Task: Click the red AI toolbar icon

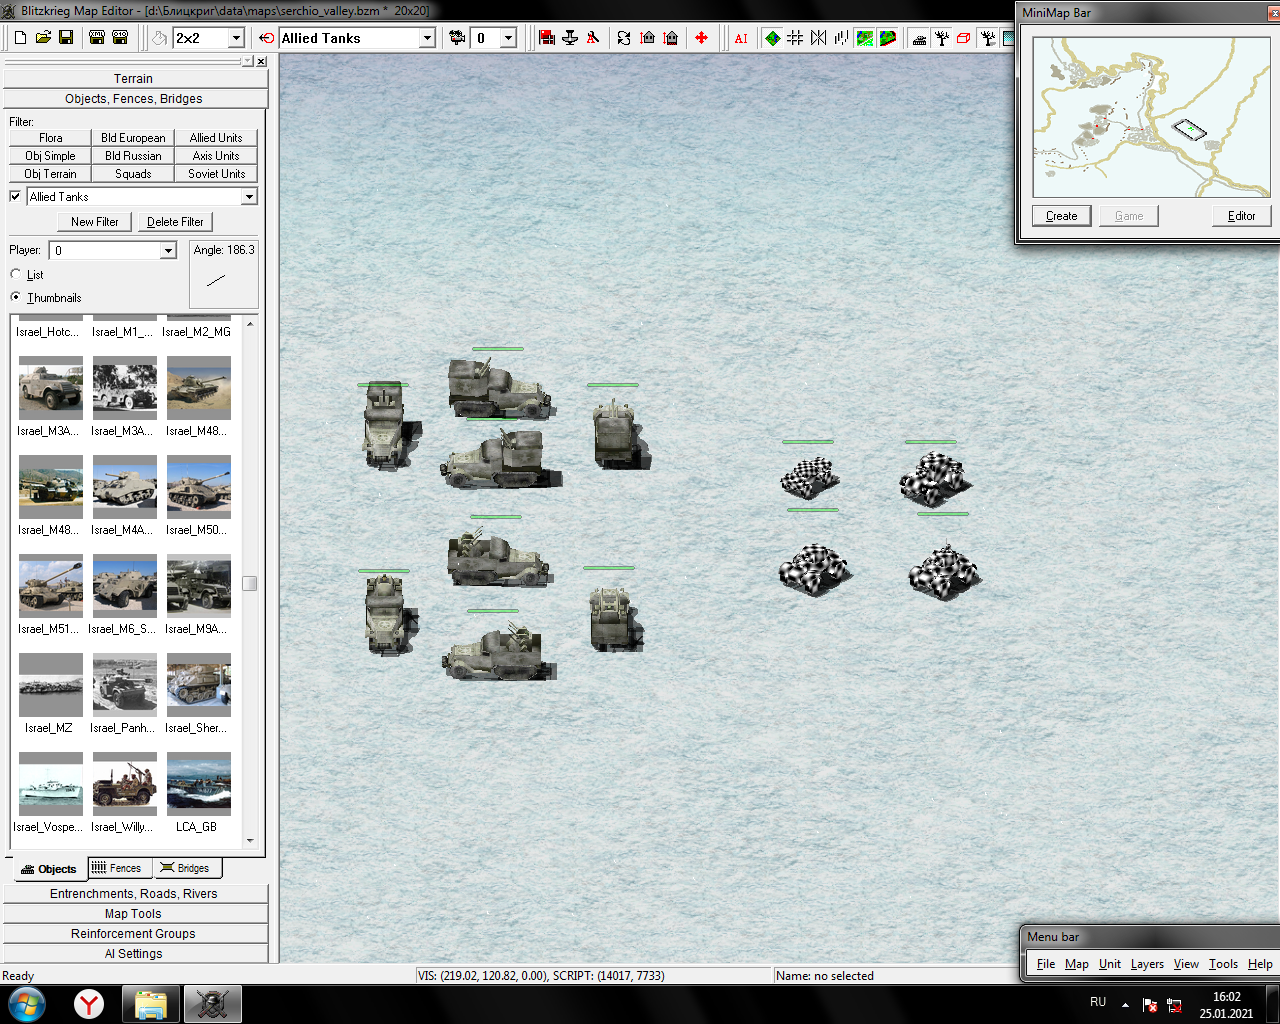Action: click(741, 38)
